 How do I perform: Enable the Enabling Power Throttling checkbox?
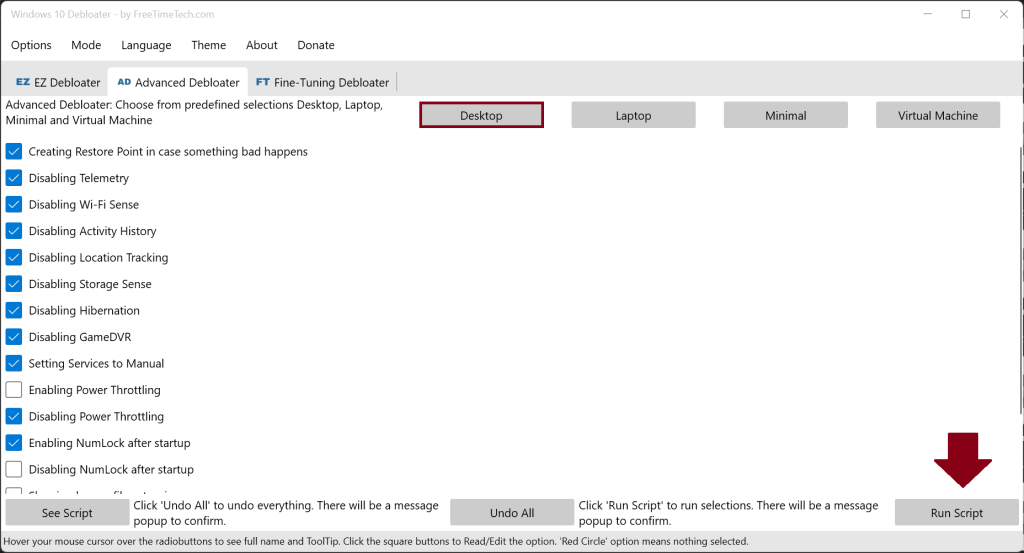pyautogui.click(x=14, y=390)
